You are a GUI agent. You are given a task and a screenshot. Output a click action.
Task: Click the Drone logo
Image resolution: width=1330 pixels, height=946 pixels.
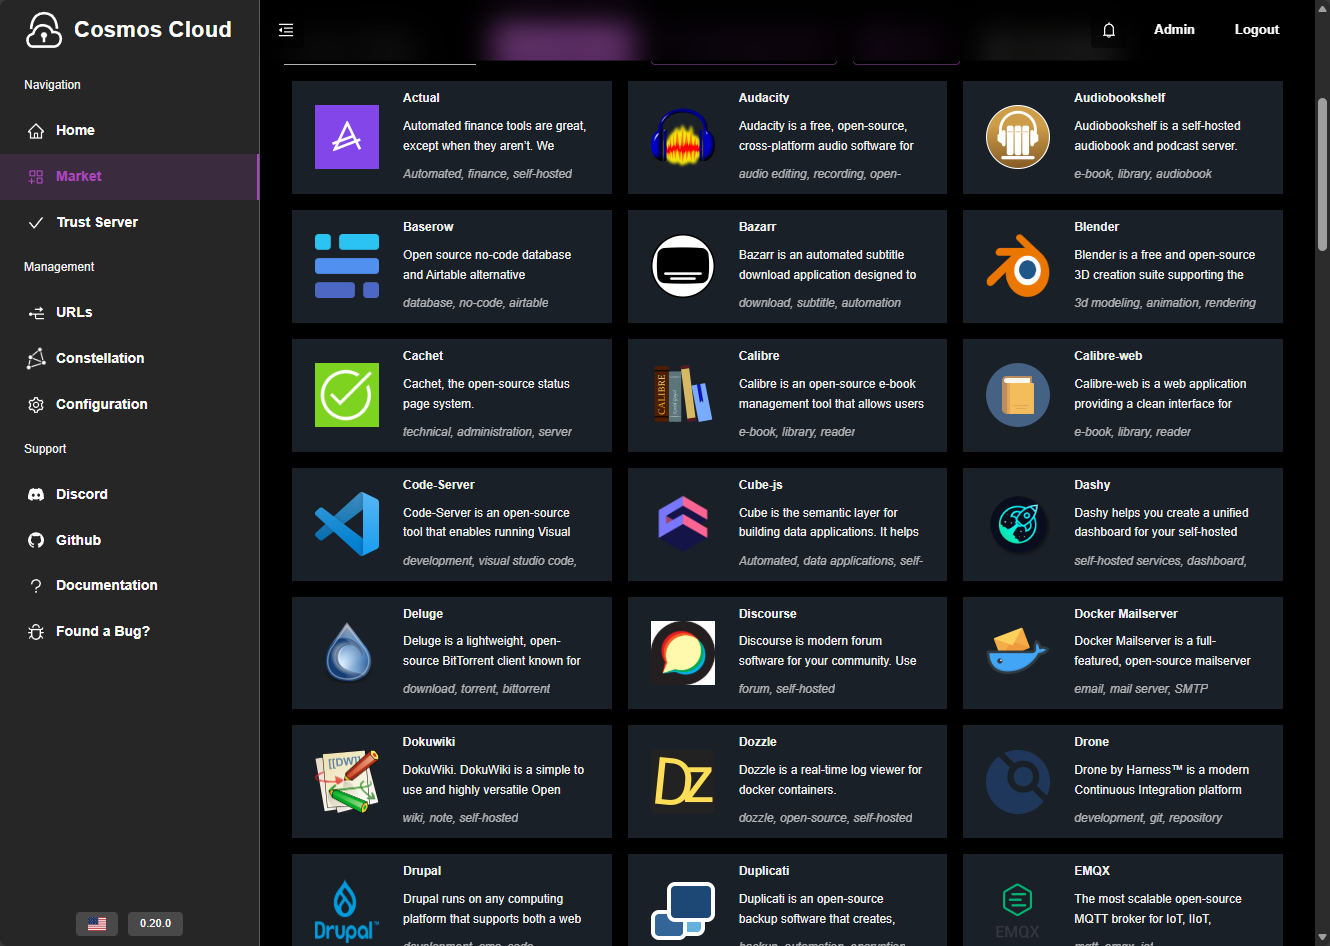[1018, 781]
